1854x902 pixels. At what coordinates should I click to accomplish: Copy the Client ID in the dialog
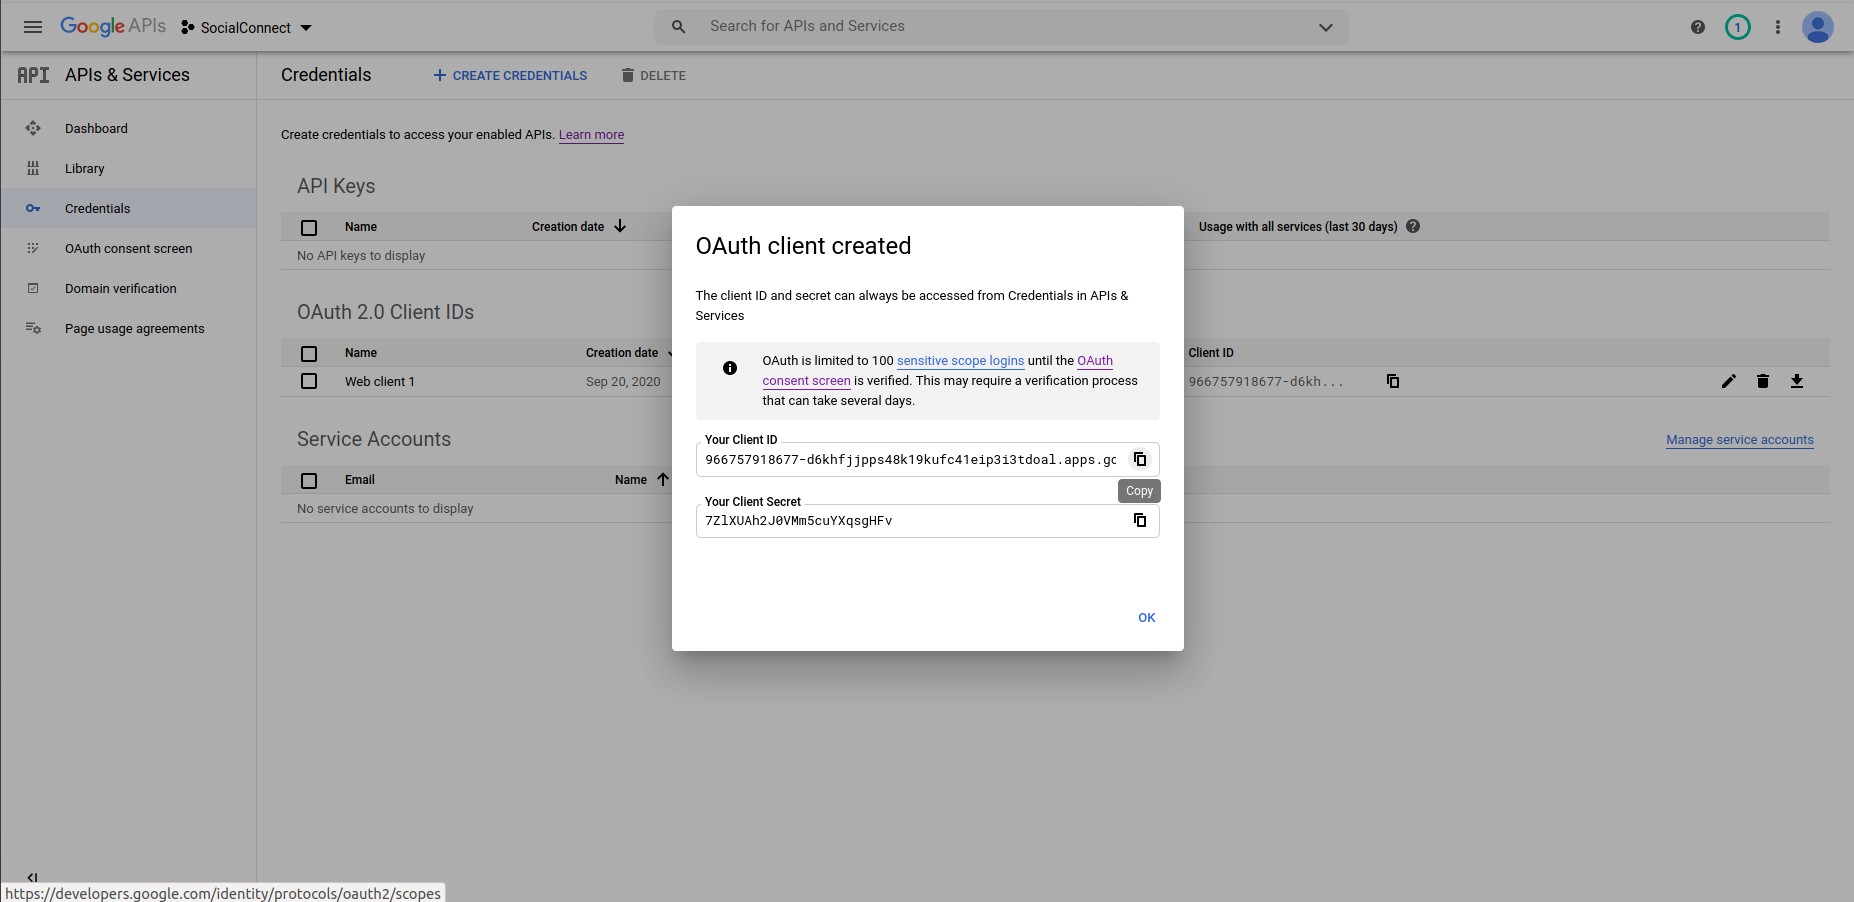1139,459
